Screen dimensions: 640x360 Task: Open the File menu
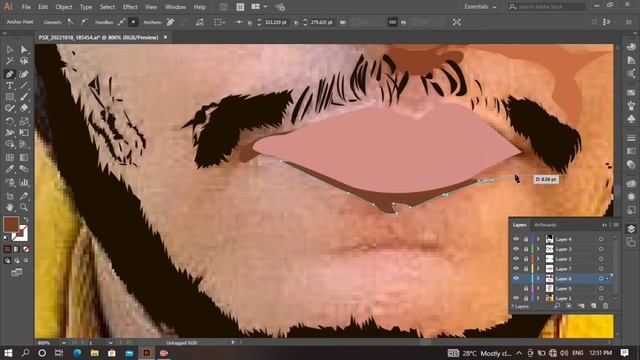26,7
